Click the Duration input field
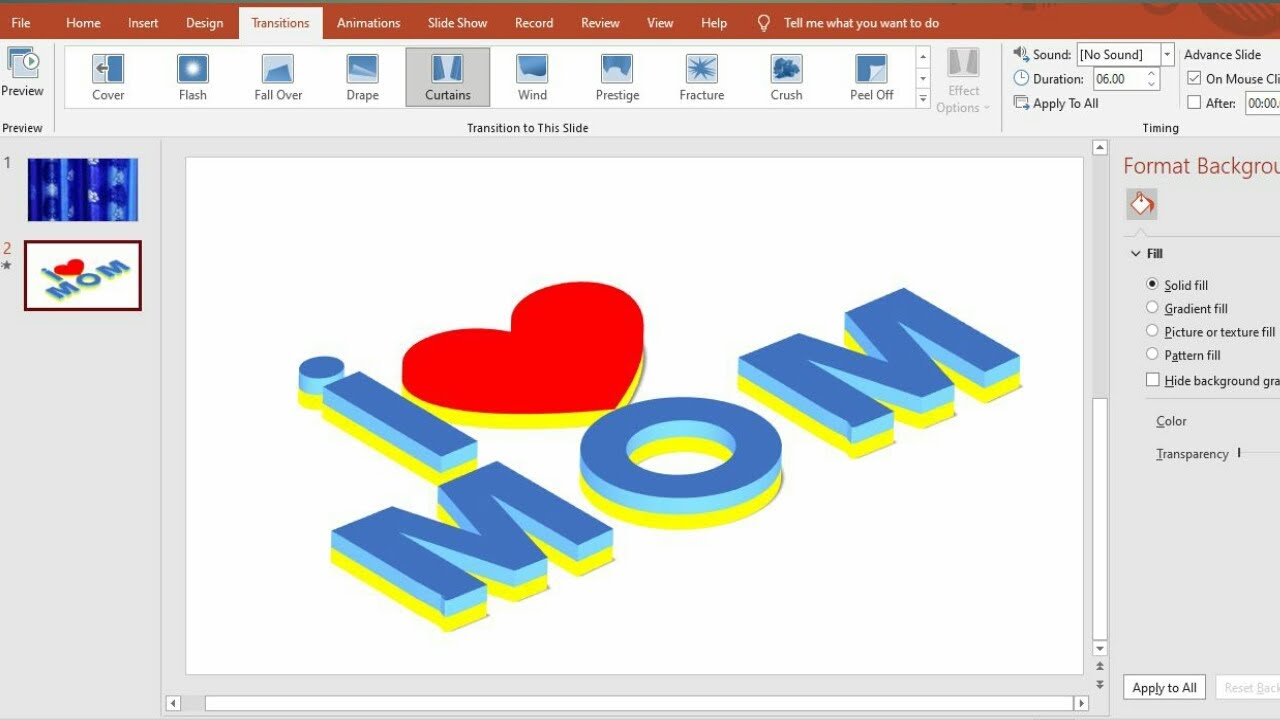Viewport: 1280px width, 720px height. click(1119, 79)
